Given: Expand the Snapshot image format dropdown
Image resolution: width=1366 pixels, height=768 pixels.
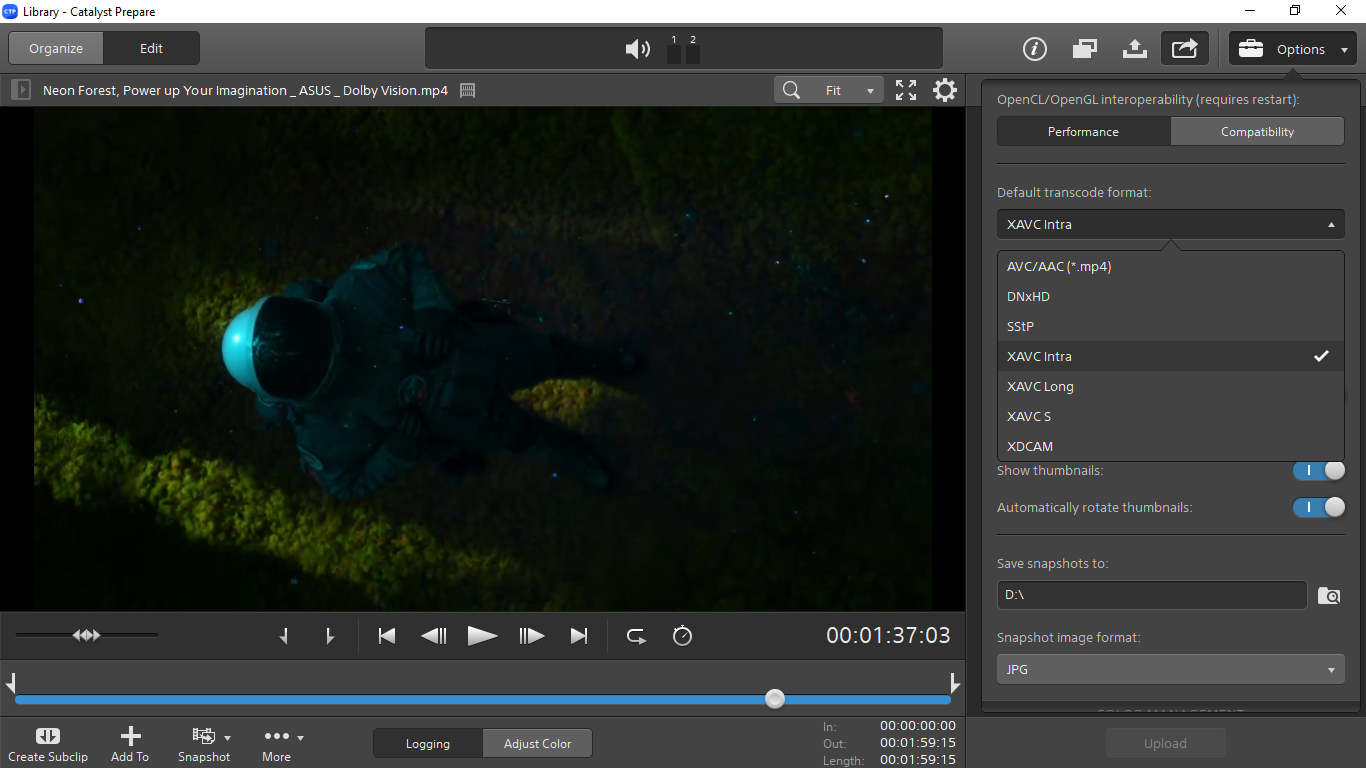Looking at the screenshot, I should coord(1170,669).
